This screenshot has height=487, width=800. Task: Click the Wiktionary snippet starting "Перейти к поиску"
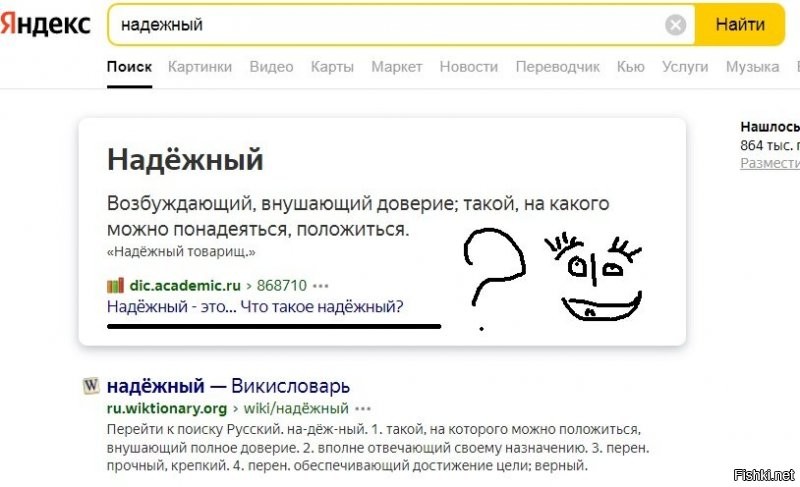click(378, 447)
